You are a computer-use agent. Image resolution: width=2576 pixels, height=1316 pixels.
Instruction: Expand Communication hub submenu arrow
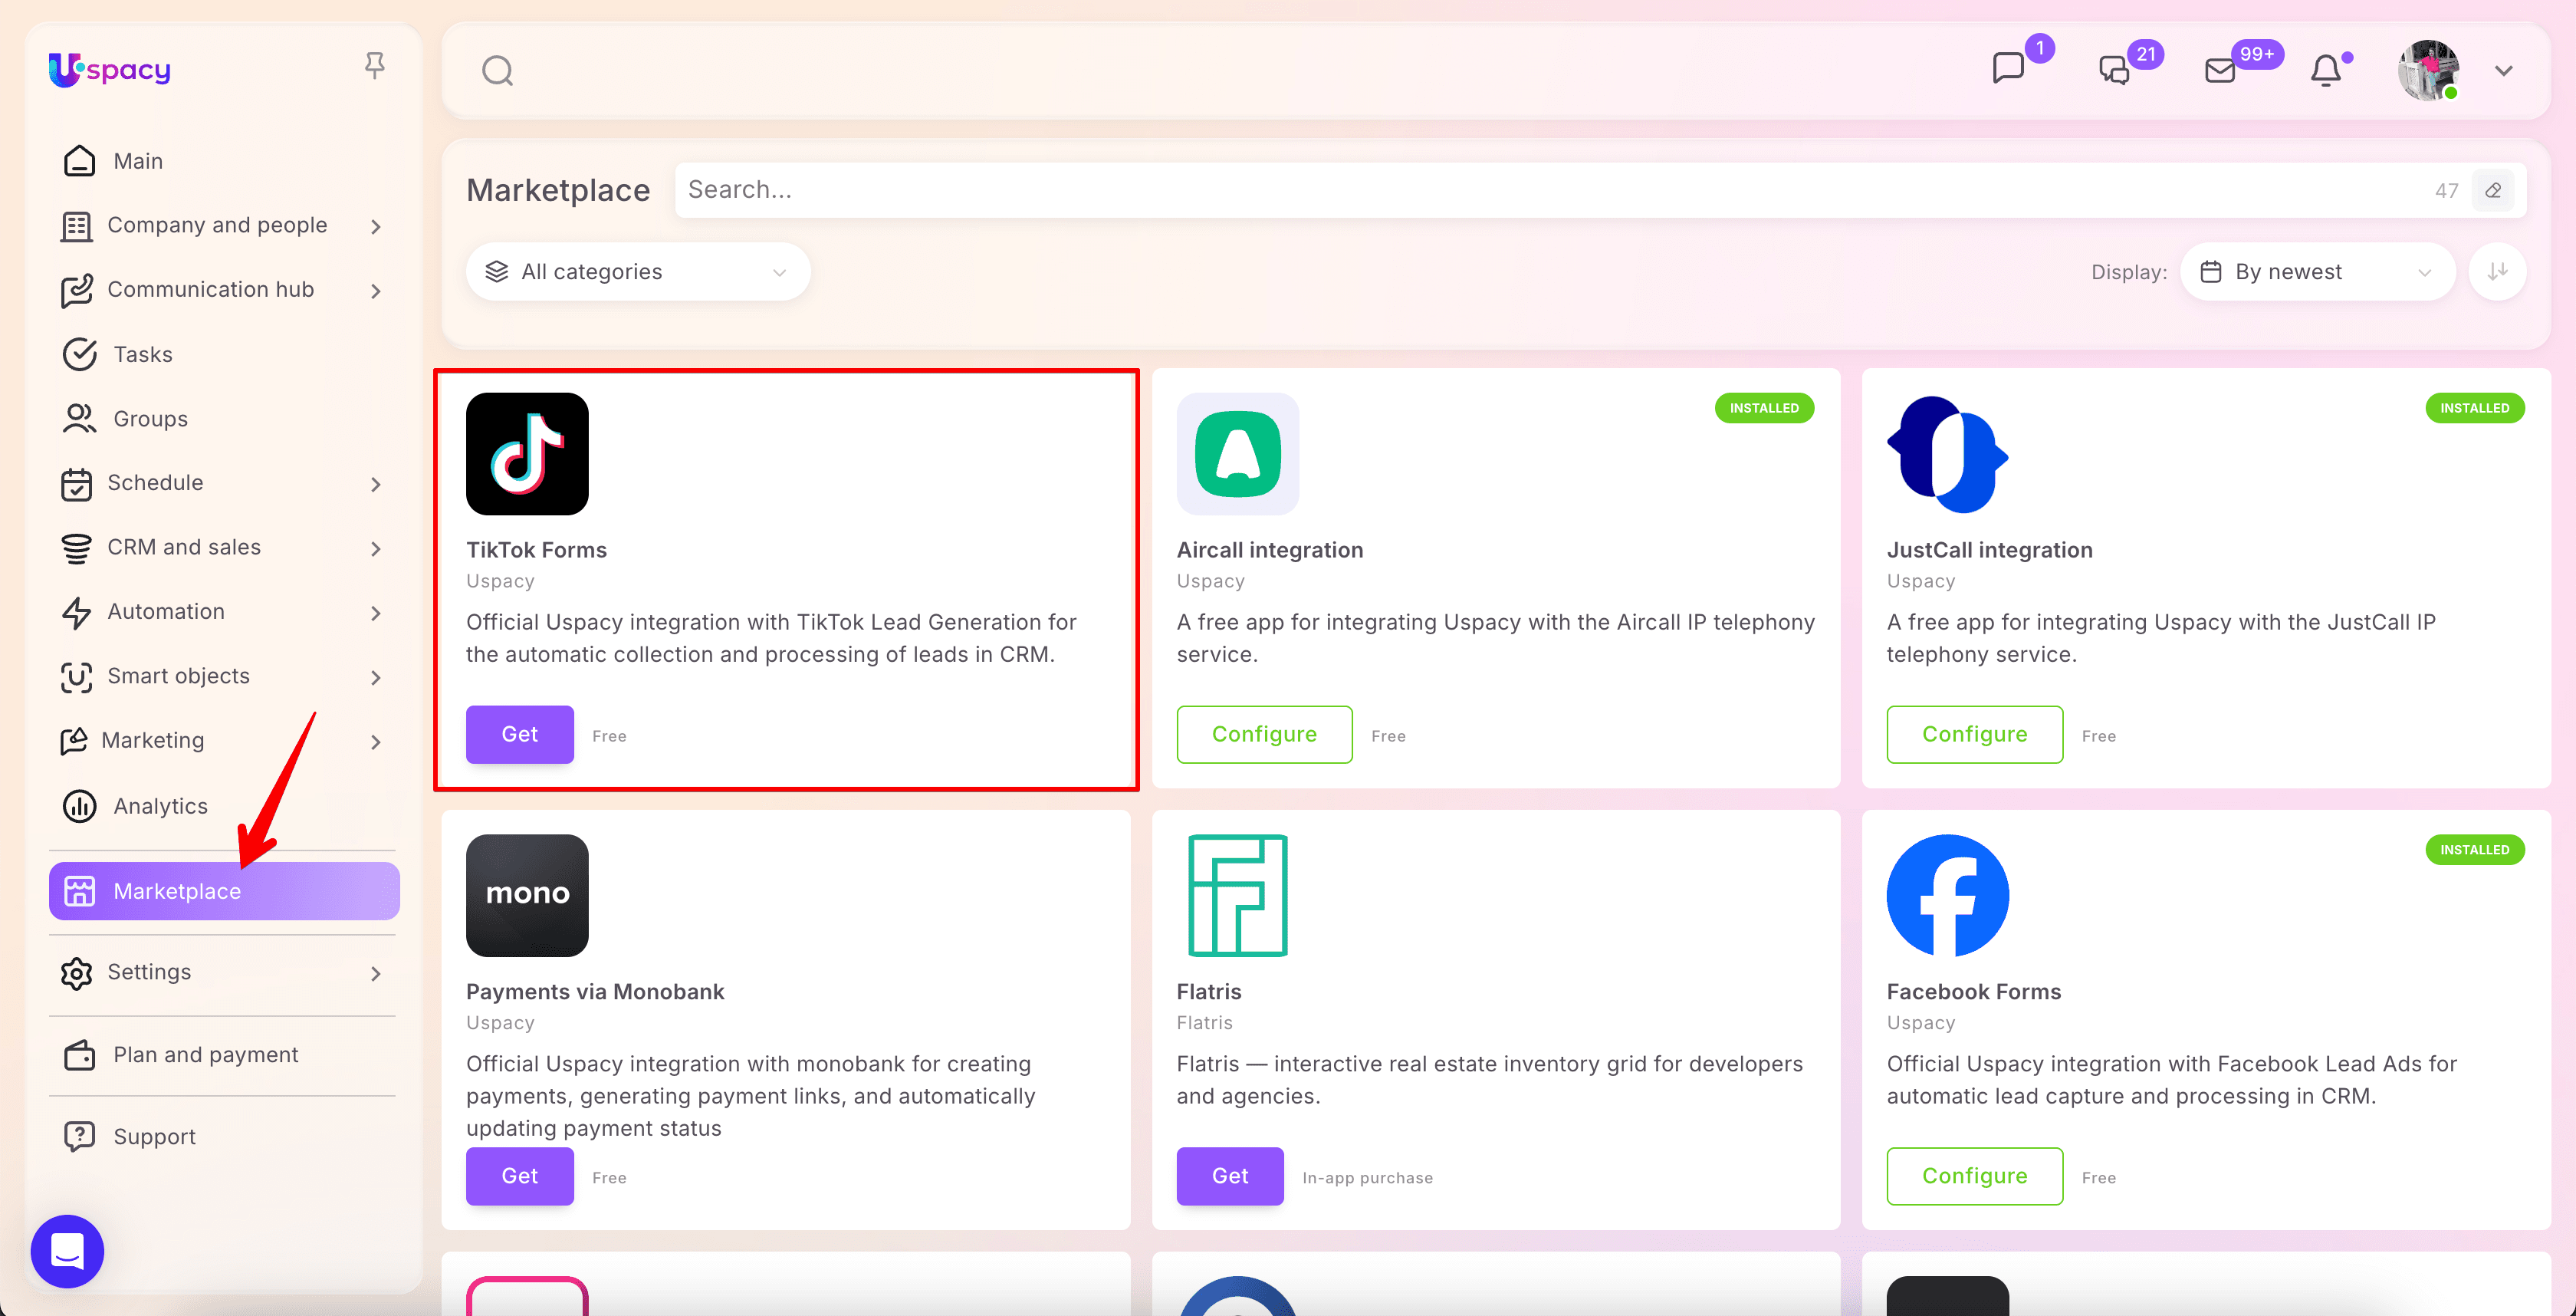click(x=376, y=290)
